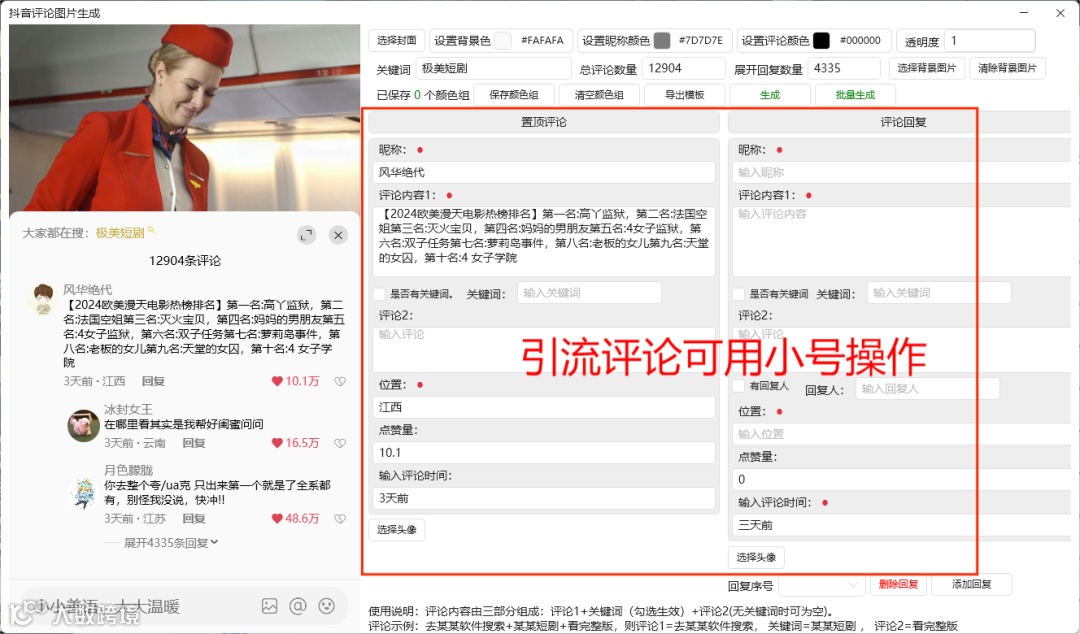Click 回复 link on 冰封女王's comment
Viewport: 1080px width, 634px height.
pyautogui.click(x=194, y=443)
